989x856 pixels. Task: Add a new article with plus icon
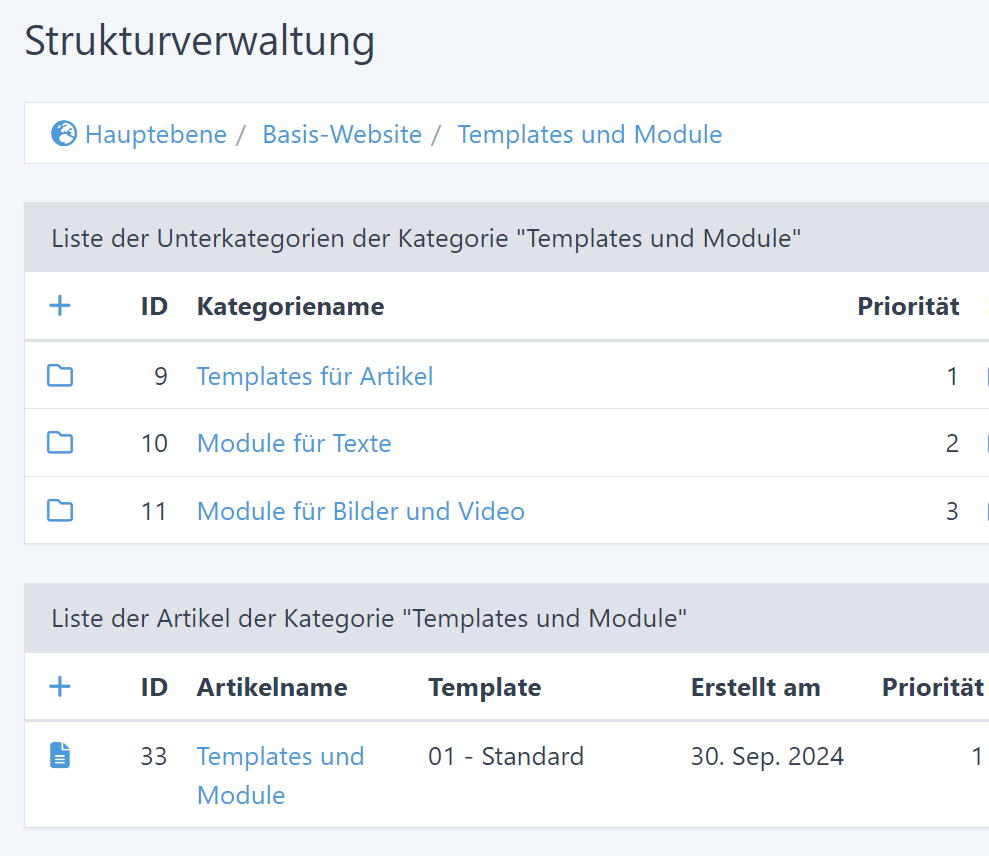pyautogui.click(x=60, y=687)
